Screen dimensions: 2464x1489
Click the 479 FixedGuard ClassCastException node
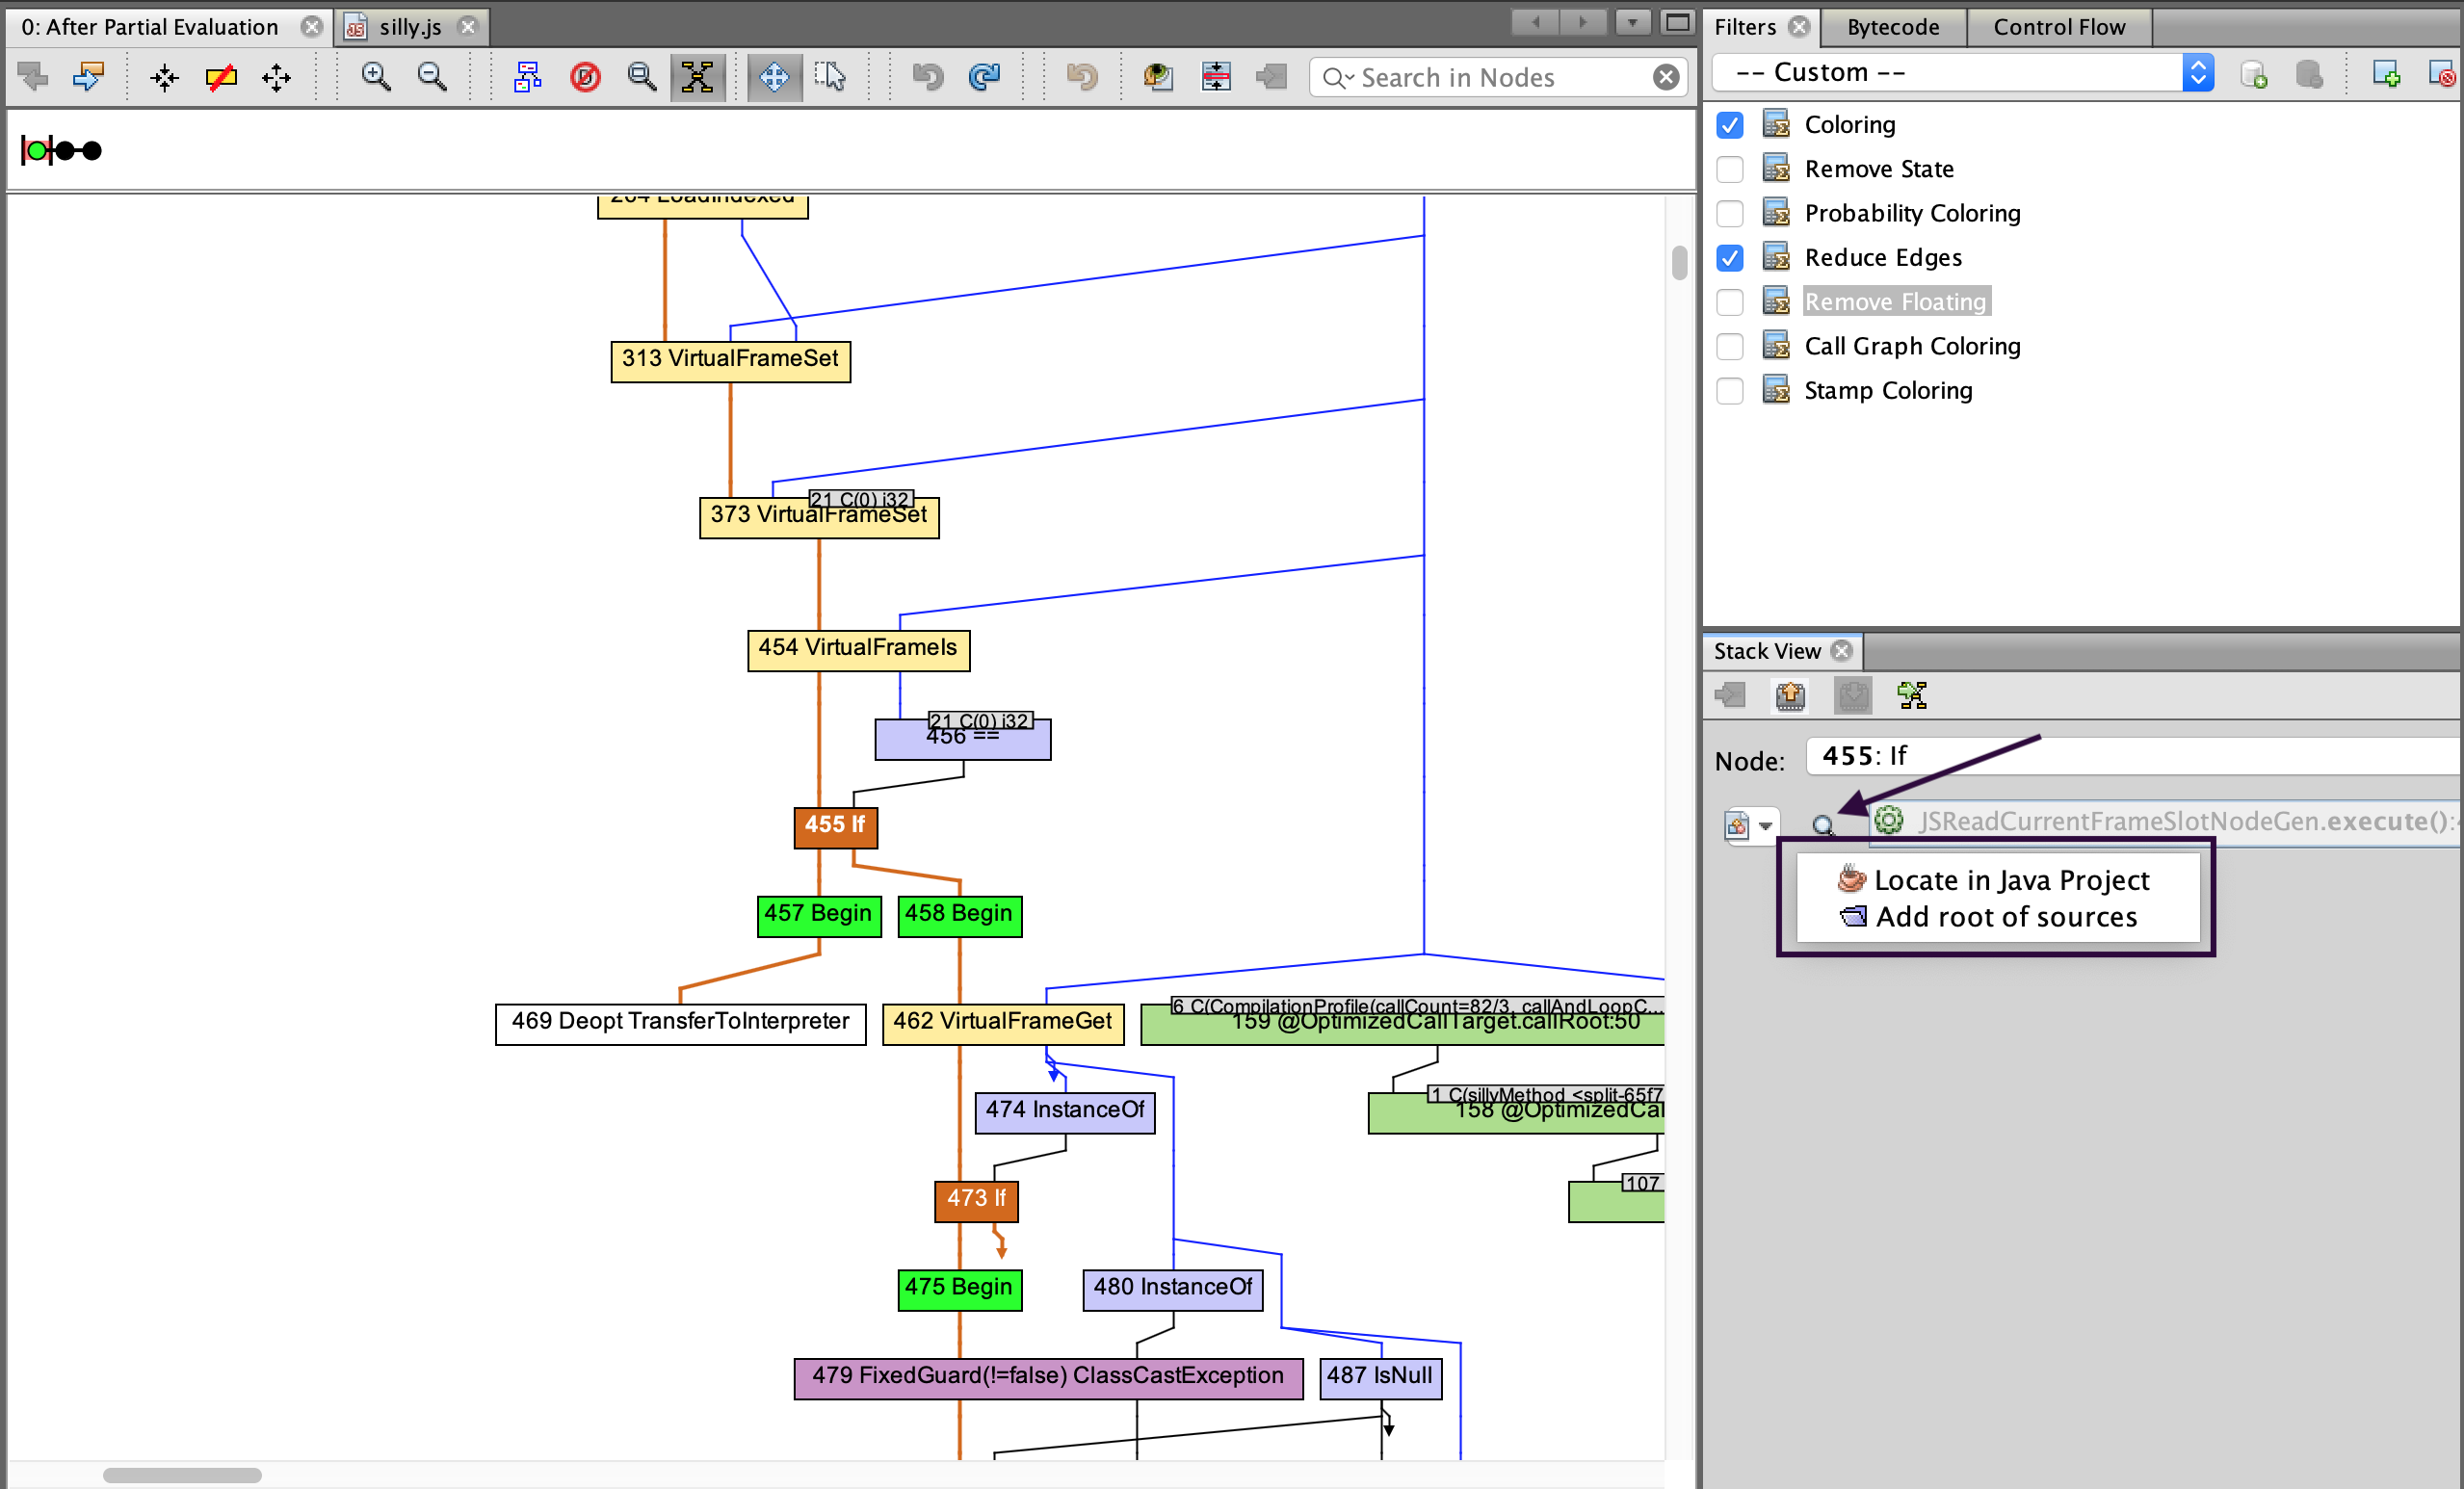click(1047, 1376)
